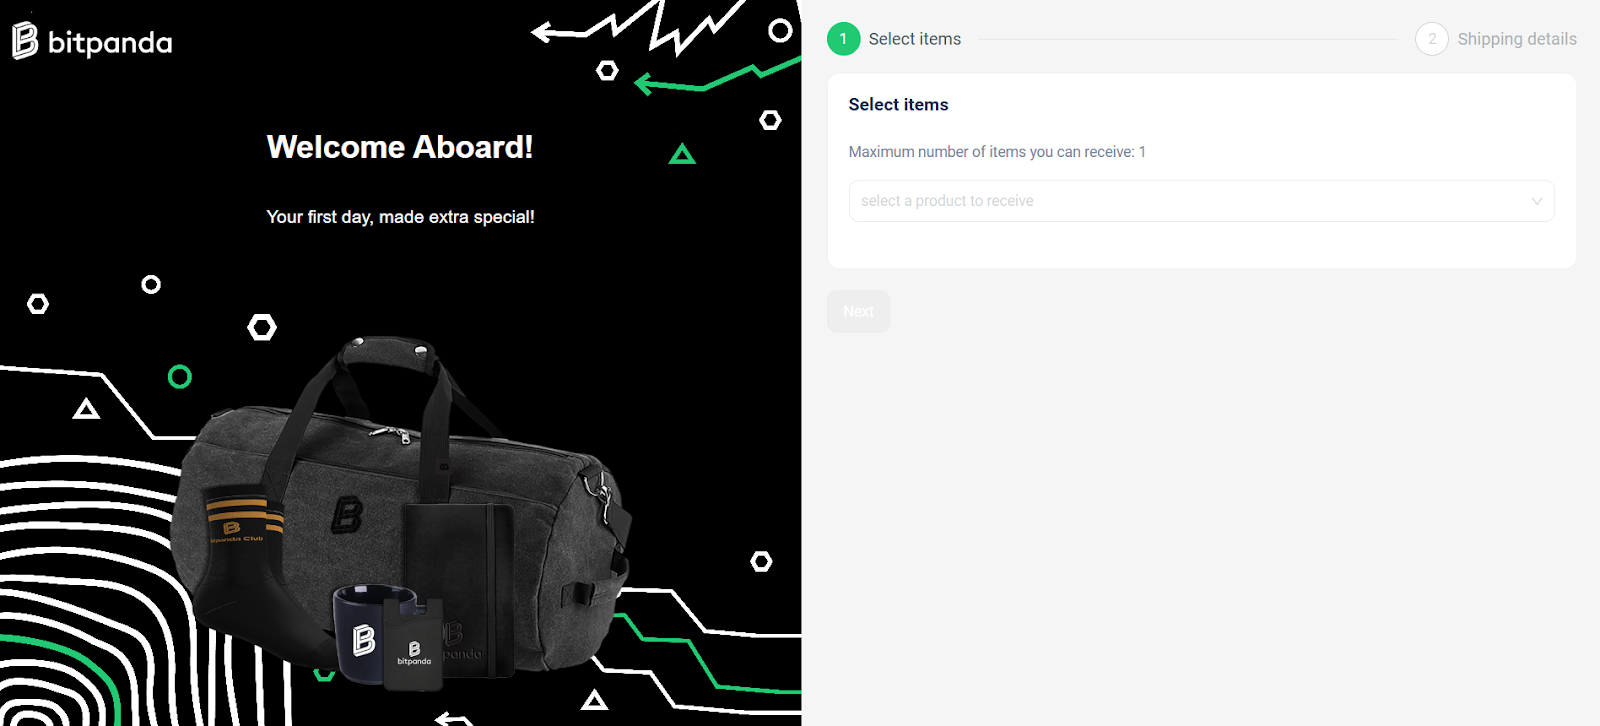Go to Shipping details step

coord(1517,39)
